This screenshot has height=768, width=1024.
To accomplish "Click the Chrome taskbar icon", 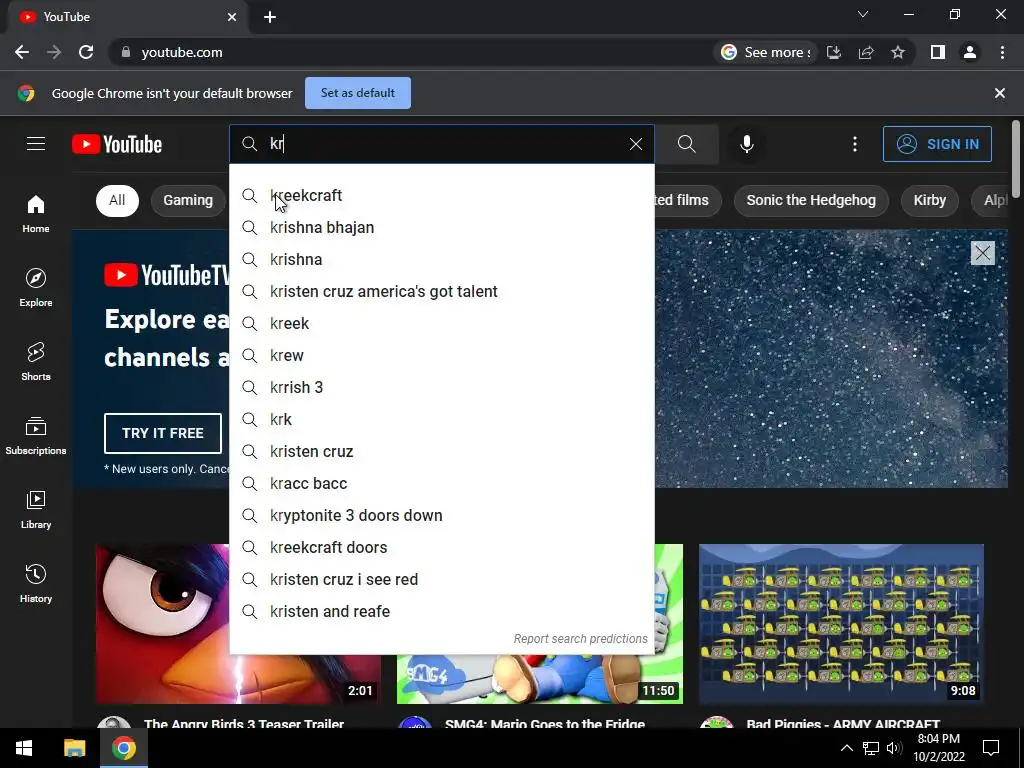I will pos(123,748).
